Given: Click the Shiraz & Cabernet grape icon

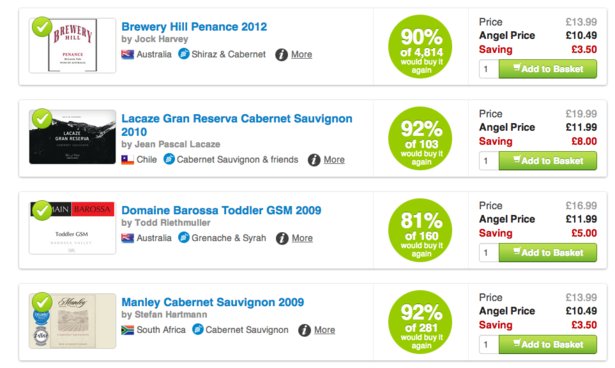Looking at the screenshot, I should 184,53.
